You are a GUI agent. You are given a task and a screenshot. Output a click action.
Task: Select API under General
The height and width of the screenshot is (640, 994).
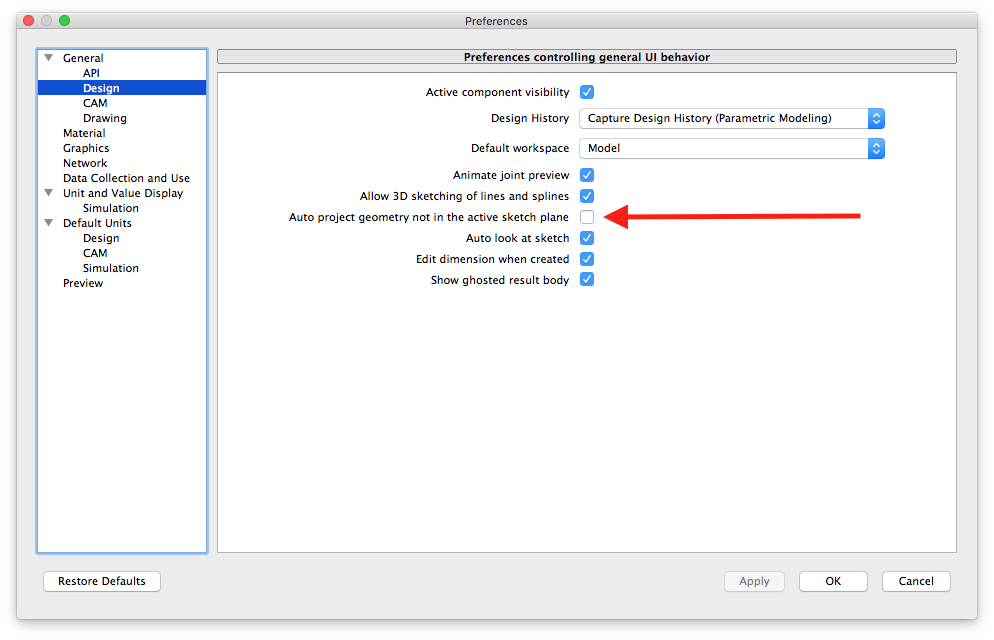point(91,73)
